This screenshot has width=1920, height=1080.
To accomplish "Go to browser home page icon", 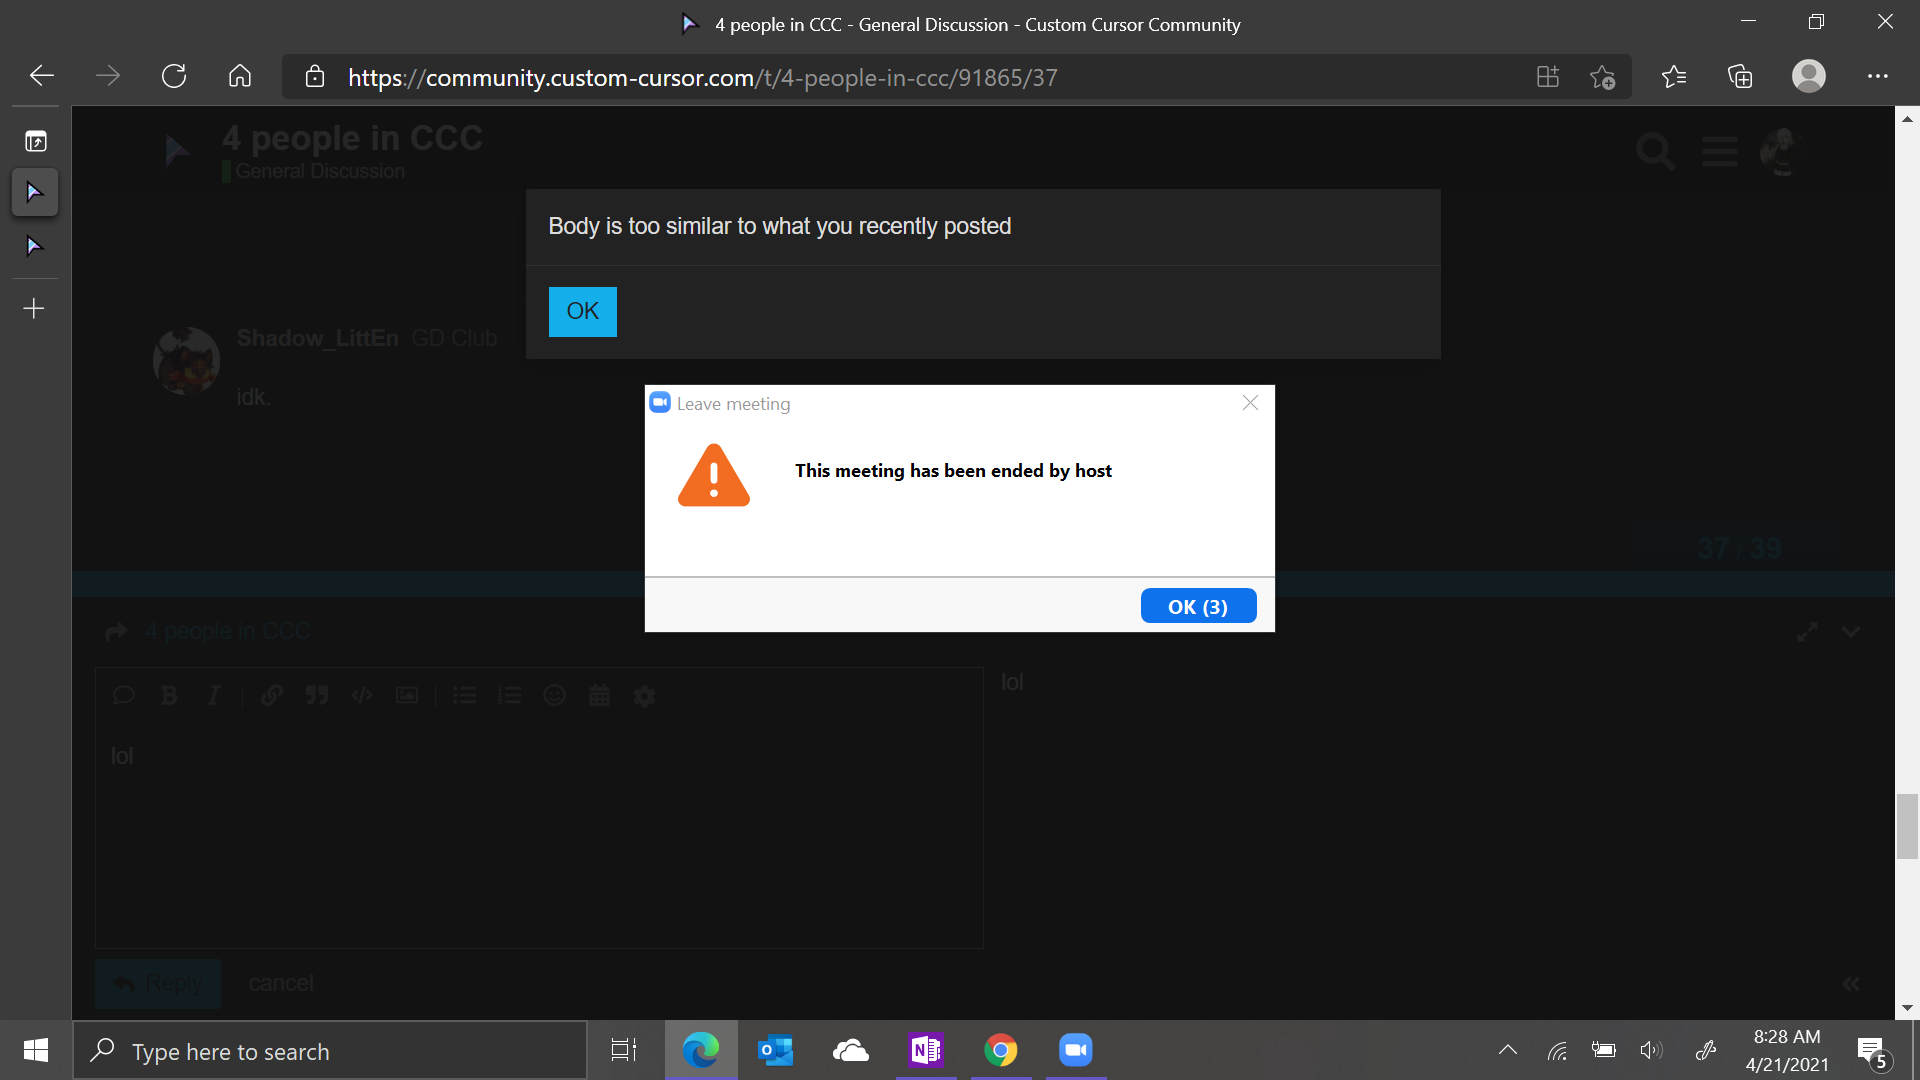I will 240,77.
